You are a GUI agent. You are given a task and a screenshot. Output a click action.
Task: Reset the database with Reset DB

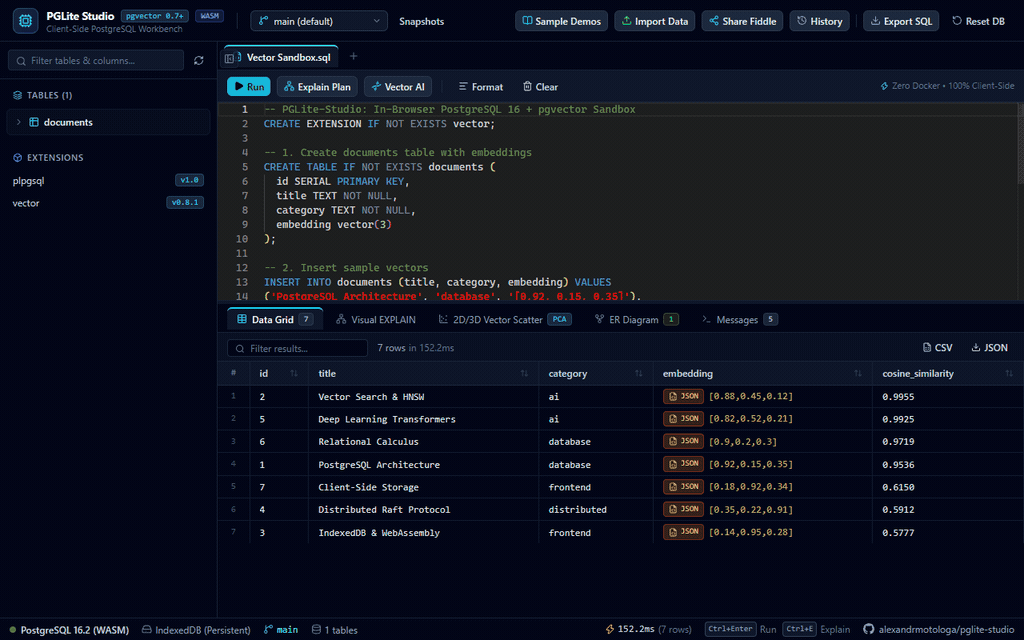tap(978, 21)
